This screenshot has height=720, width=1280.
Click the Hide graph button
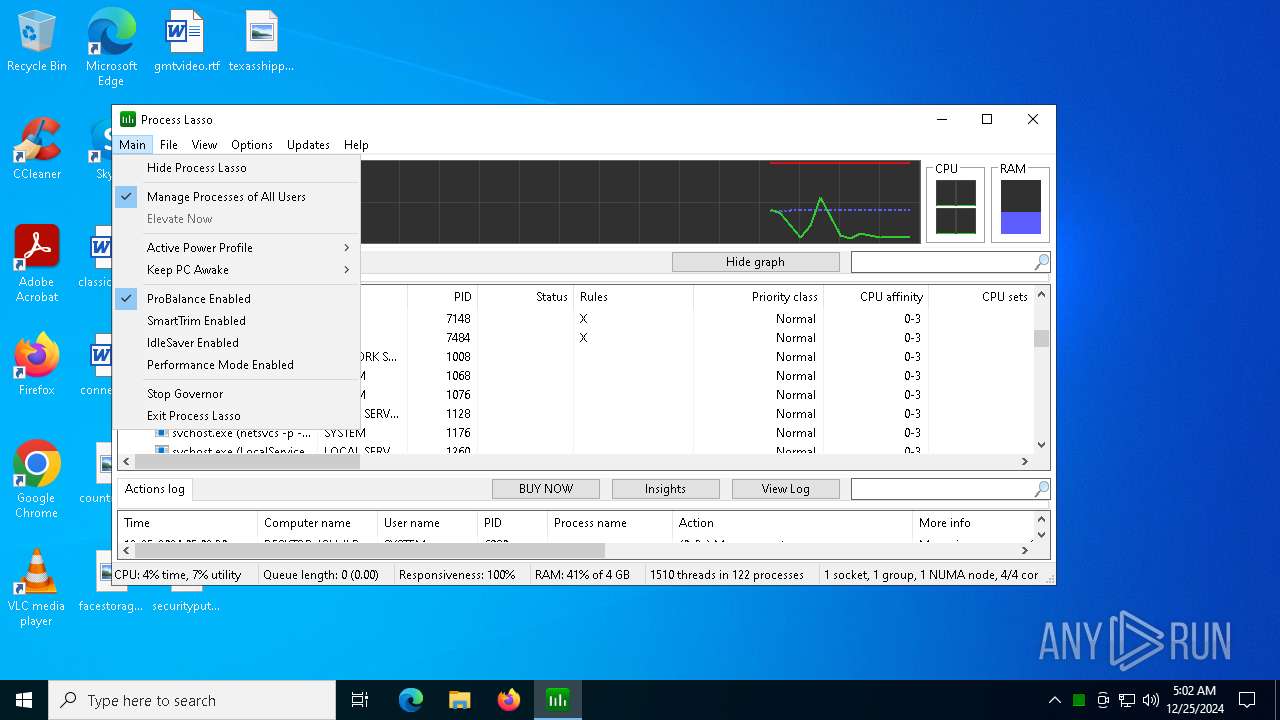[755, 262]
